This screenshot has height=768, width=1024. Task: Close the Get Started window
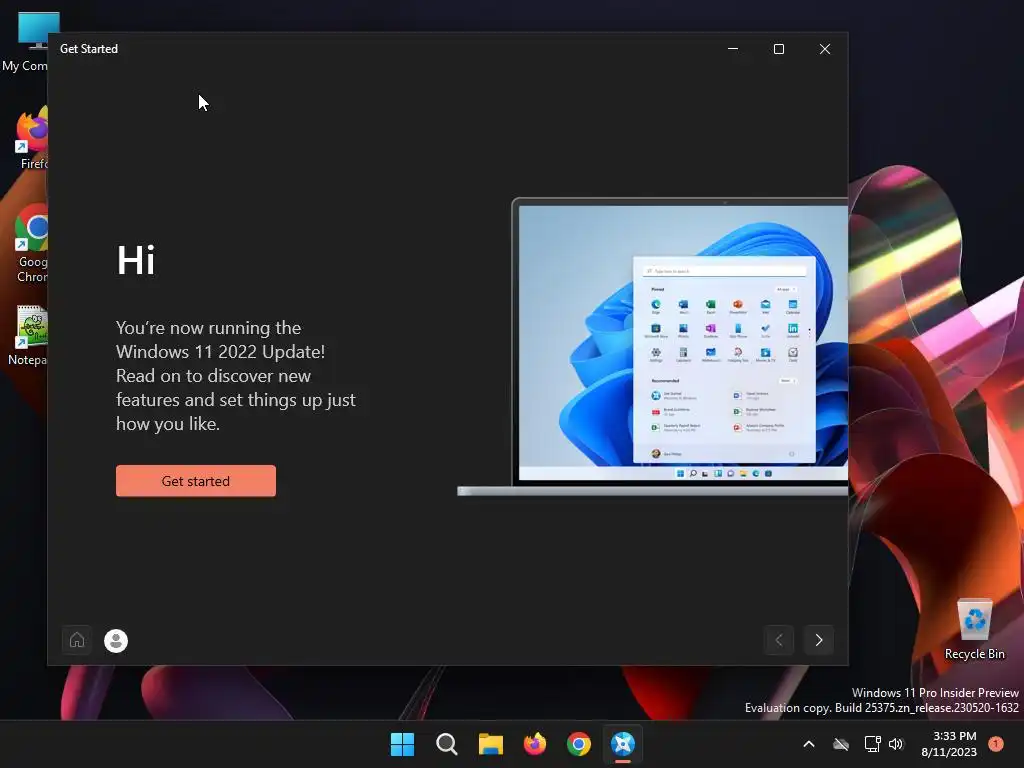[x=825, y=49]
